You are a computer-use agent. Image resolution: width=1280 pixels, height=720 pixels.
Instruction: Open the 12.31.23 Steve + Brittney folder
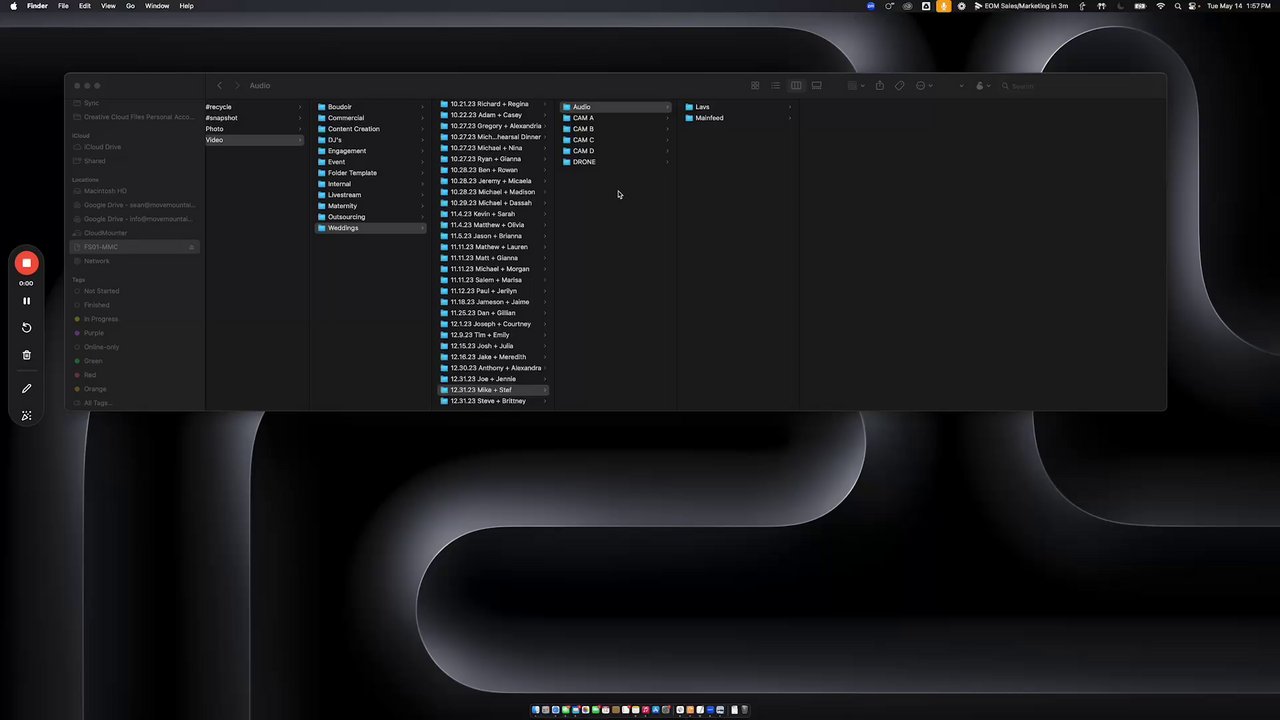(x=494, y=401)
